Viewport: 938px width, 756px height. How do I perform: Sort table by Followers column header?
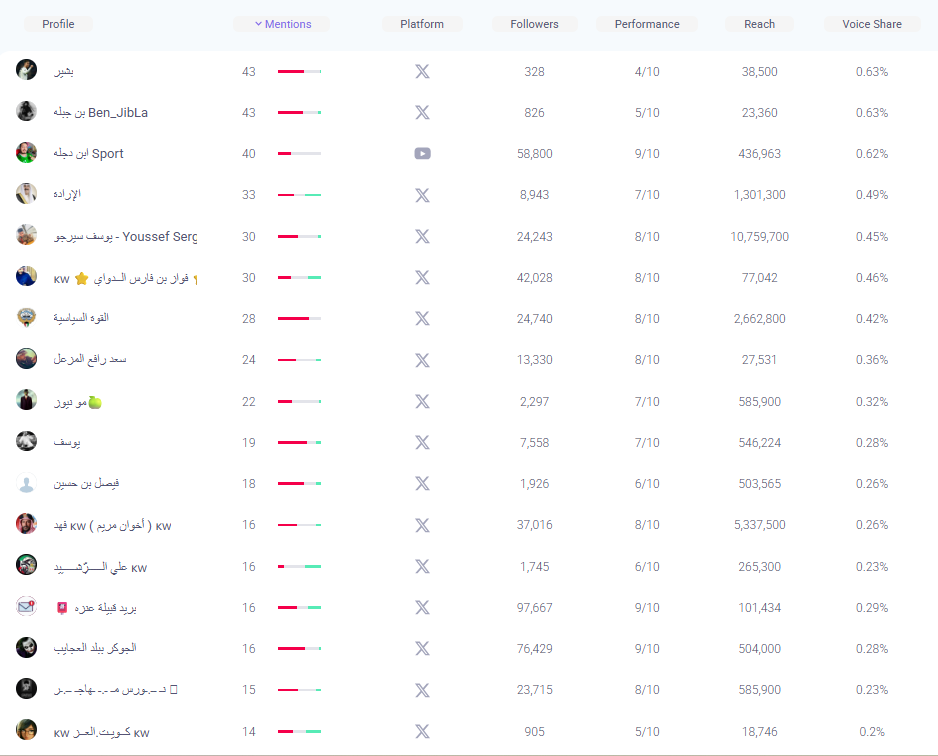tap(534, 24)
